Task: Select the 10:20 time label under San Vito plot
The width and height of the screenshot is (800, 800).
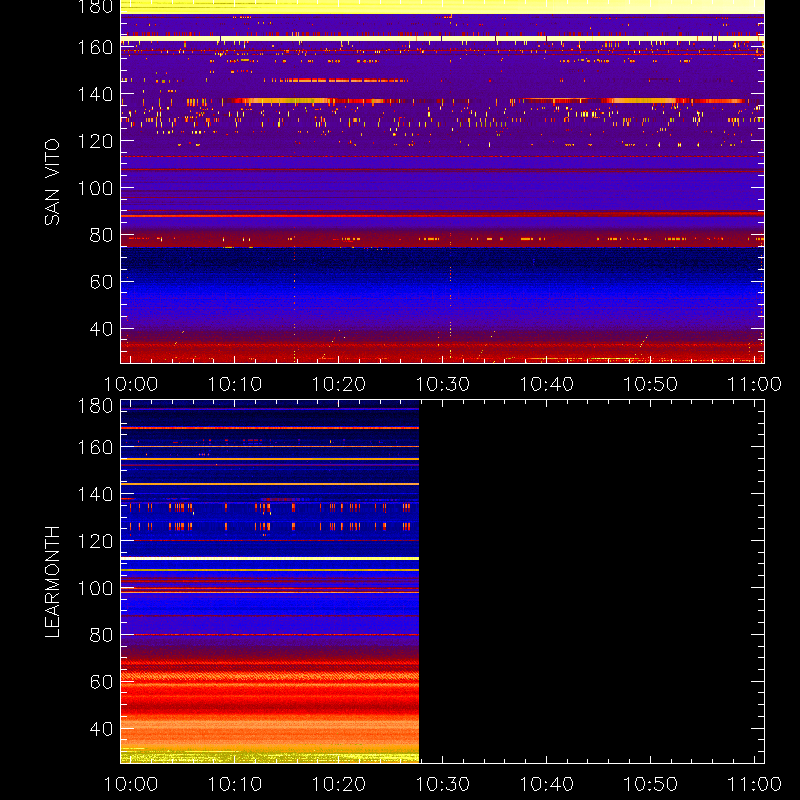Action: coord(339,384)
